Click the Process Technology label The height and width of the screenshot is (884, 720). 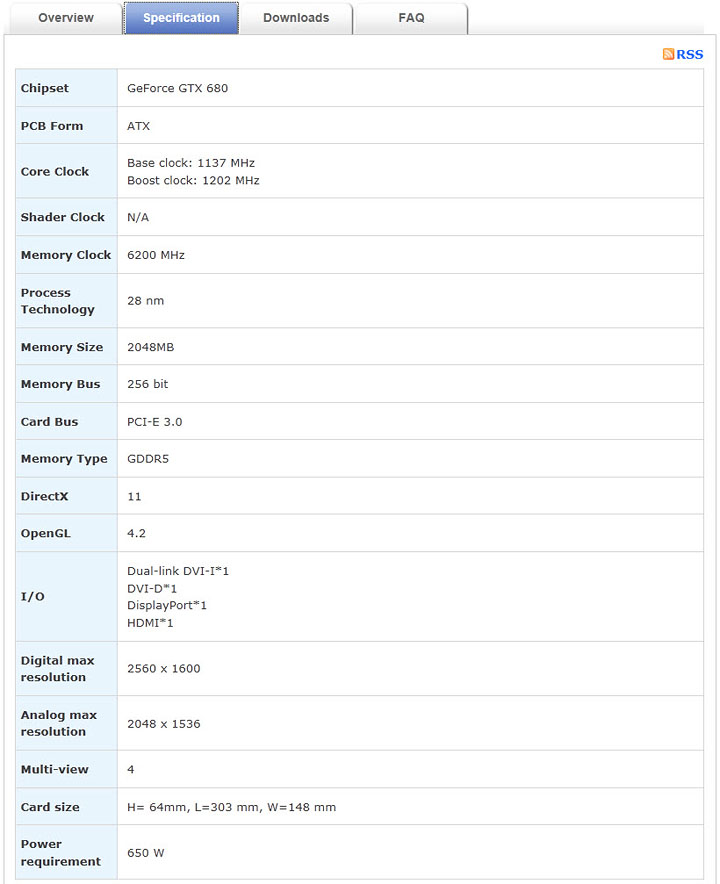point(57,301)
